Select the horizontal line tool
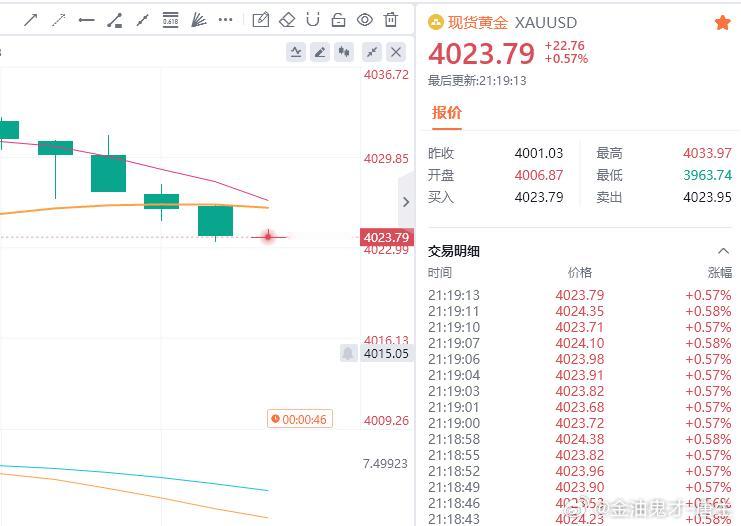This screenshot has height=526, width=741. [86, 20]
